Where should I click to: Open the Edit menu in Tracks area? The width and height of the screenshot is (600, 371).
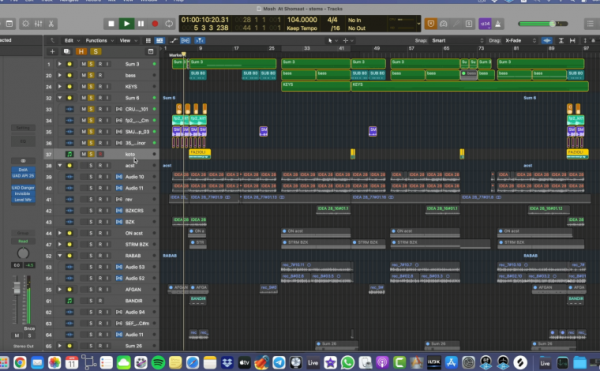[71, 41]
